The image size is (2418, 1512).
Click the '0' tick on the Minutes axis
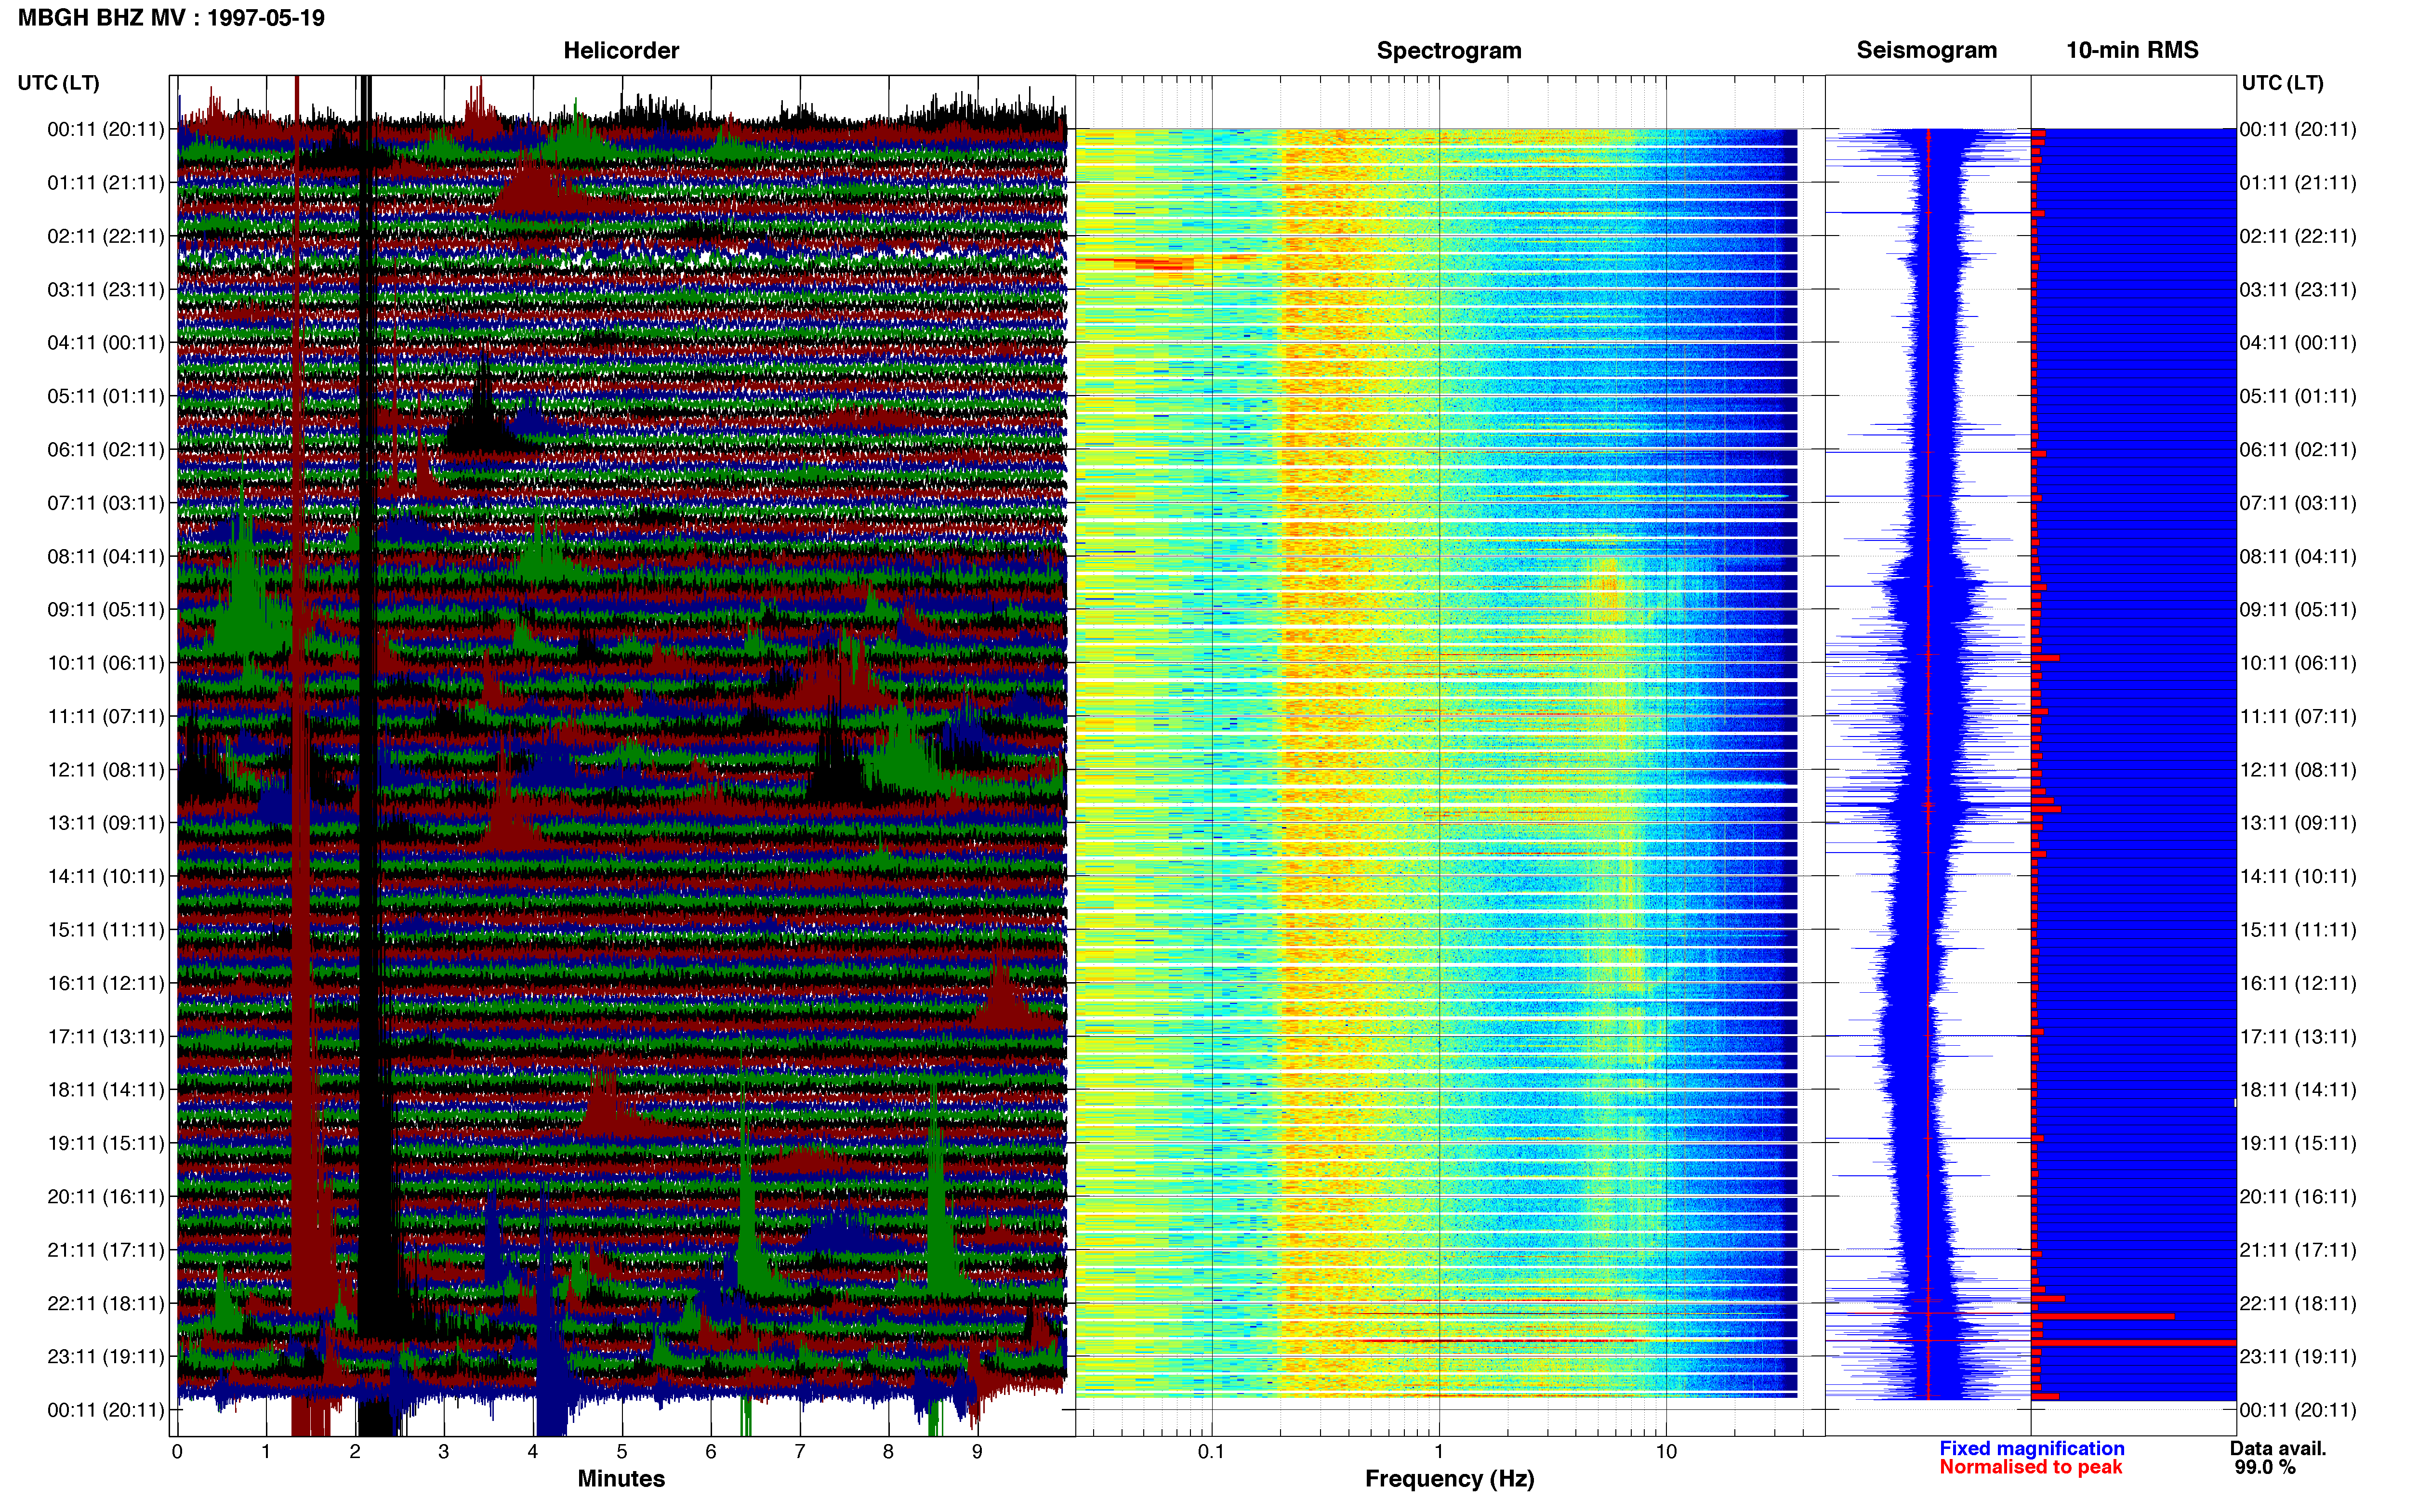point(177,1452)
